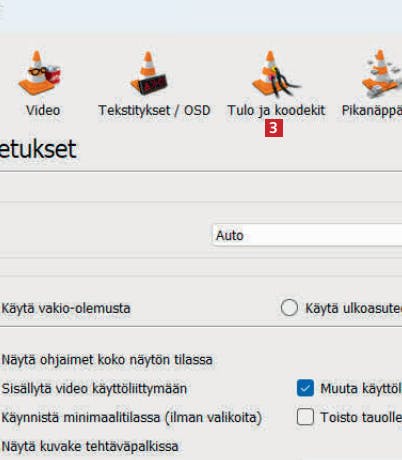Switch to Tekstitykset / OSD label
The width and height of the screenshot is (402, 460).
(x=154, y=110)
